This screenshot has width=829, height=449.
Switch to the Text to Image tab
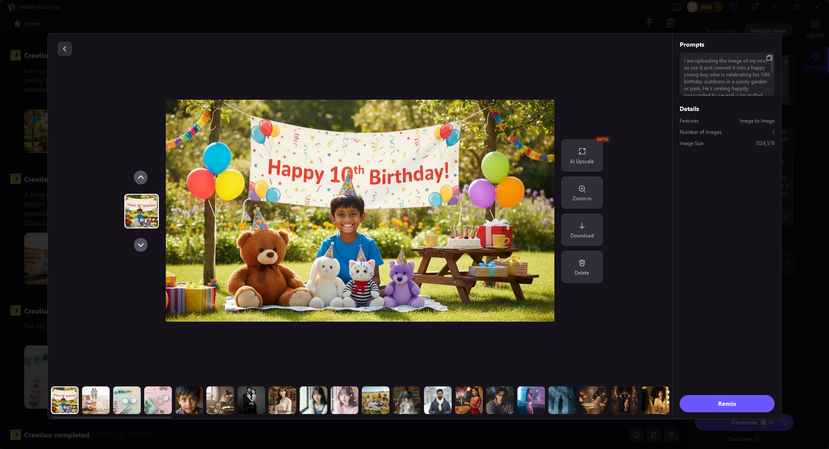pyautogui.click(x=721, y=31)
